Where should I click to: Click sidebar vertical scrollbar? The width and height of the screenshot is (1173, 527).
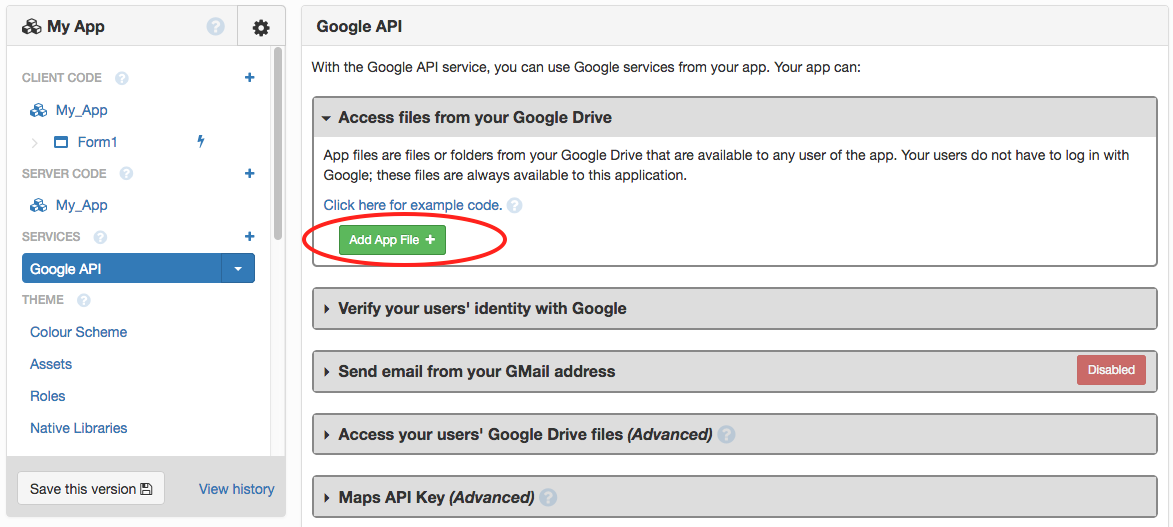(278, 142)
